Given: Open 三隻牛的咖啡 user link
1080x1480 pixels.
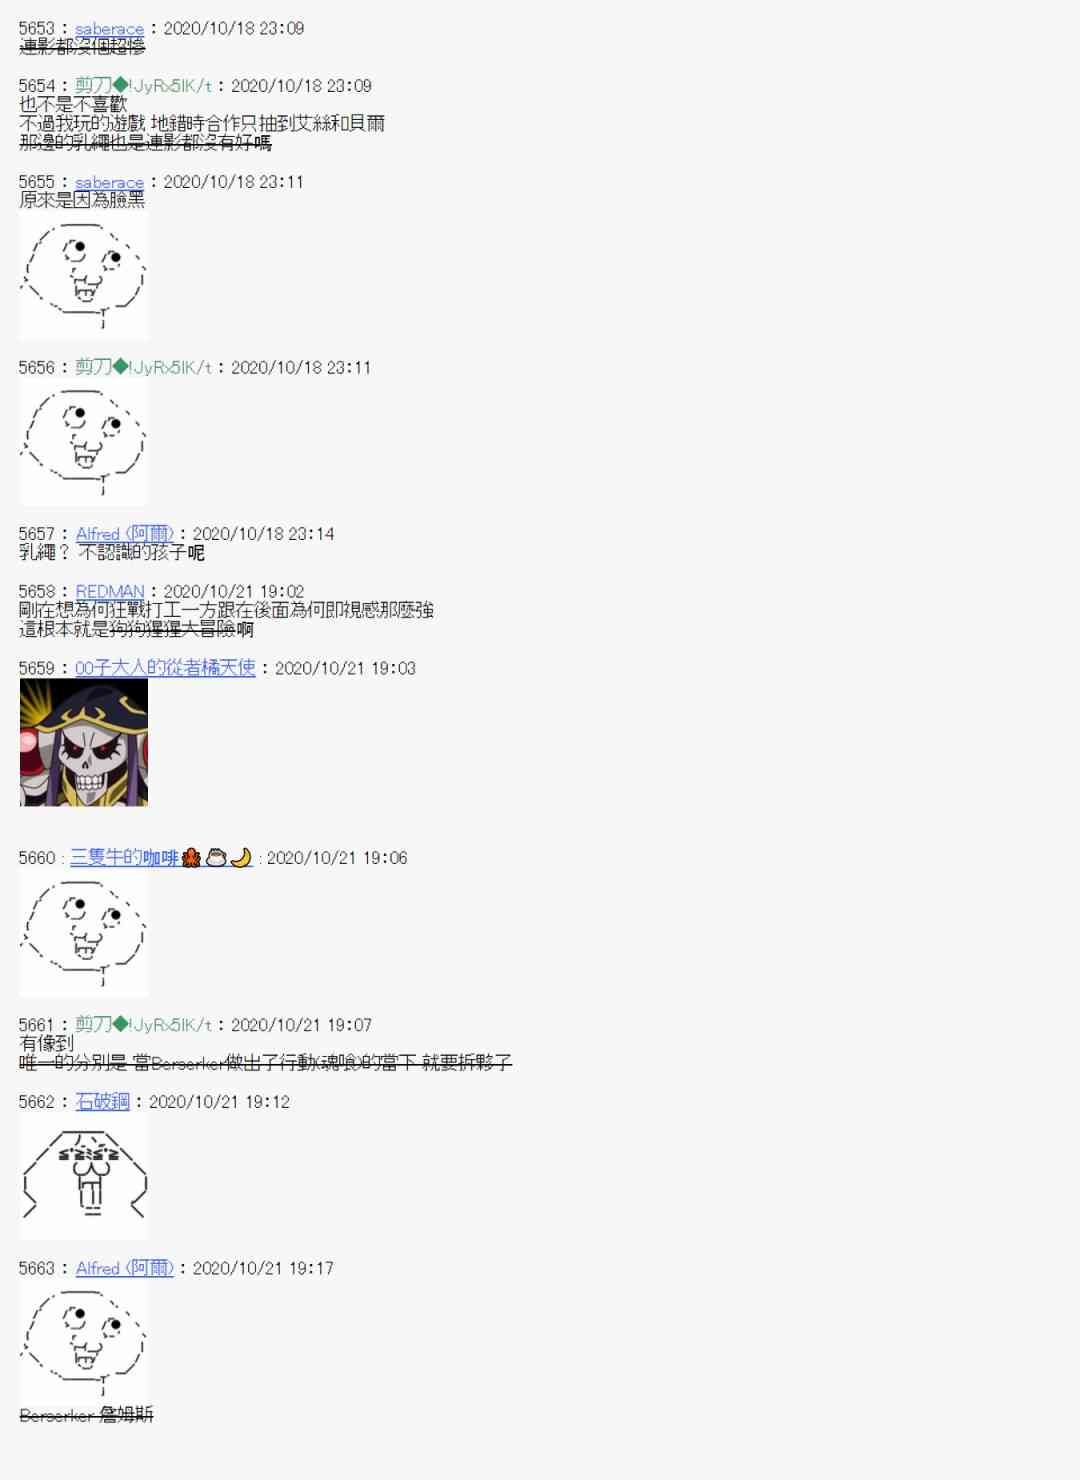Looking at the screenshot, I should [124, 858].
